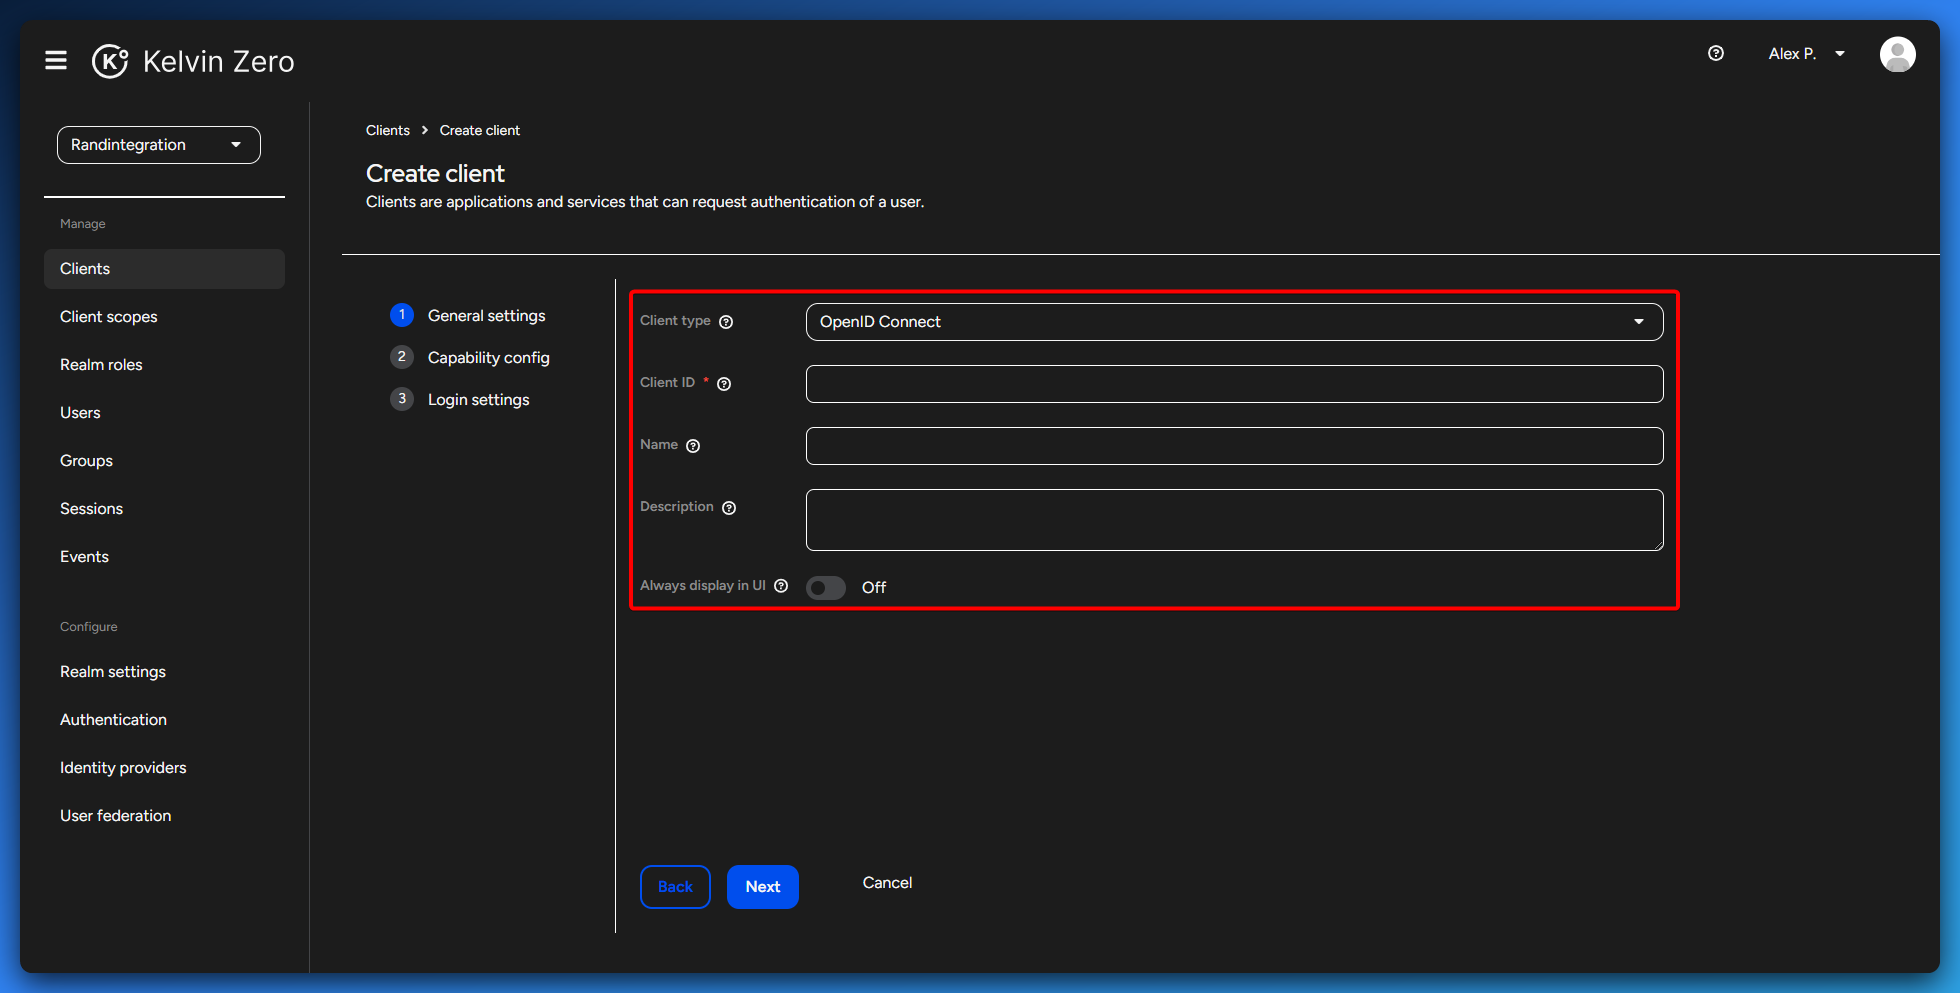Expand the Alex P. user menu
Viewport: 1960px width, 993px height.
point(1807,54)
